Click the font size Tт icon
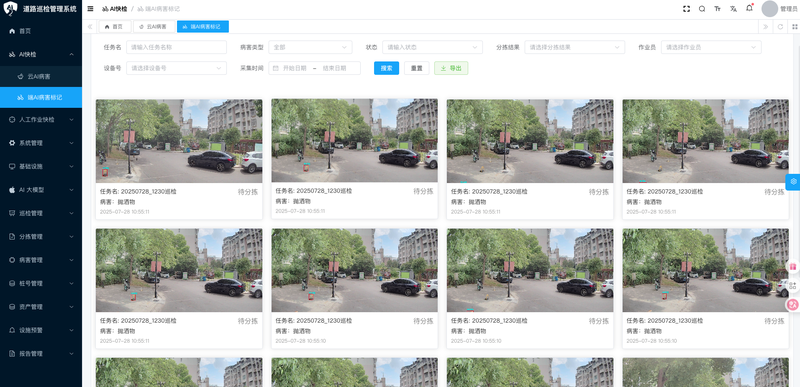 718,9
